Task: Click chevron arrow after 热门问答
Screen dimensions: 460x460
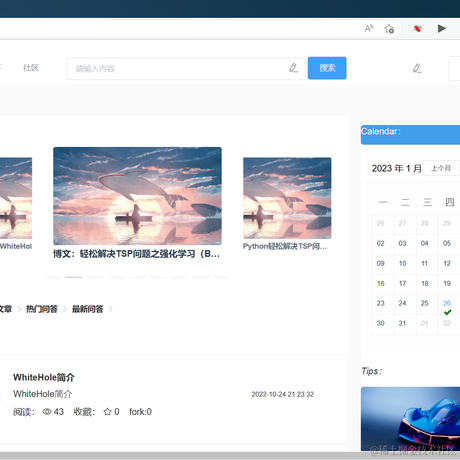Action: click(65, 309)
